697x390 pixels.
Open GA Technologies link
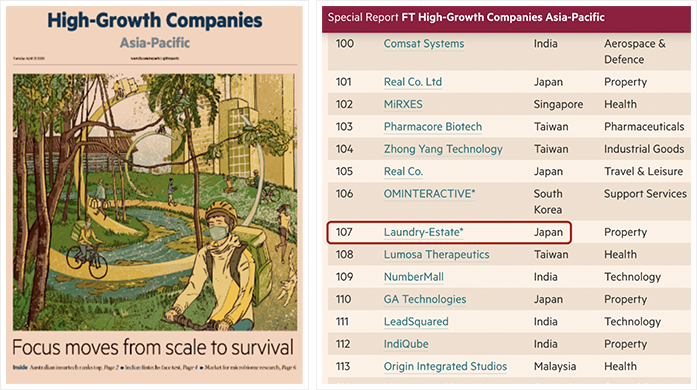[425, 299]
